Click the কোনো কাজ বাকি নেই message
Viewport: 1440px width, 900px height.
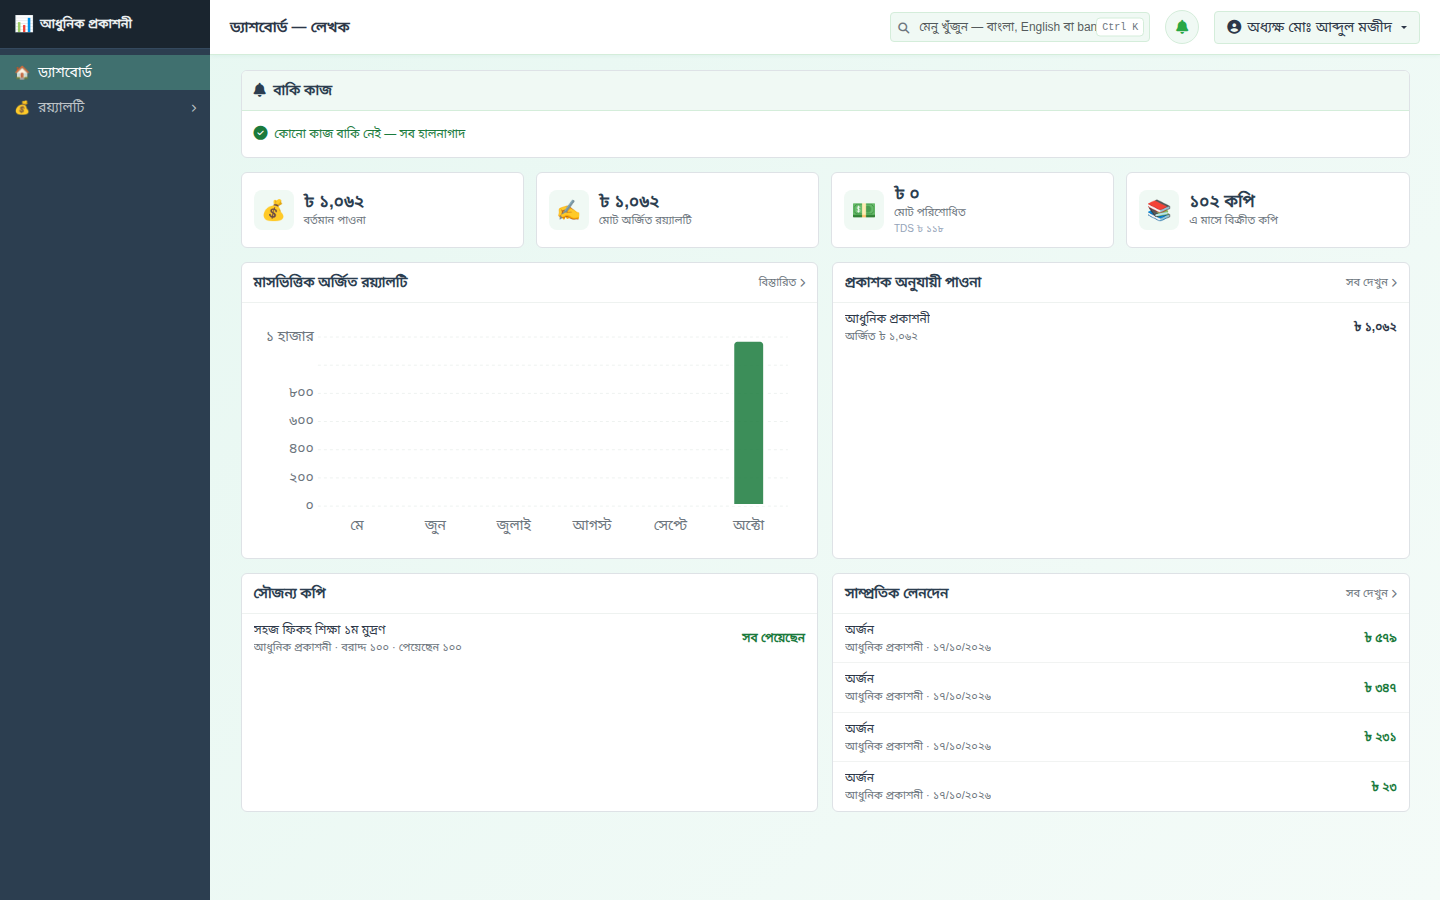(370, 134)
